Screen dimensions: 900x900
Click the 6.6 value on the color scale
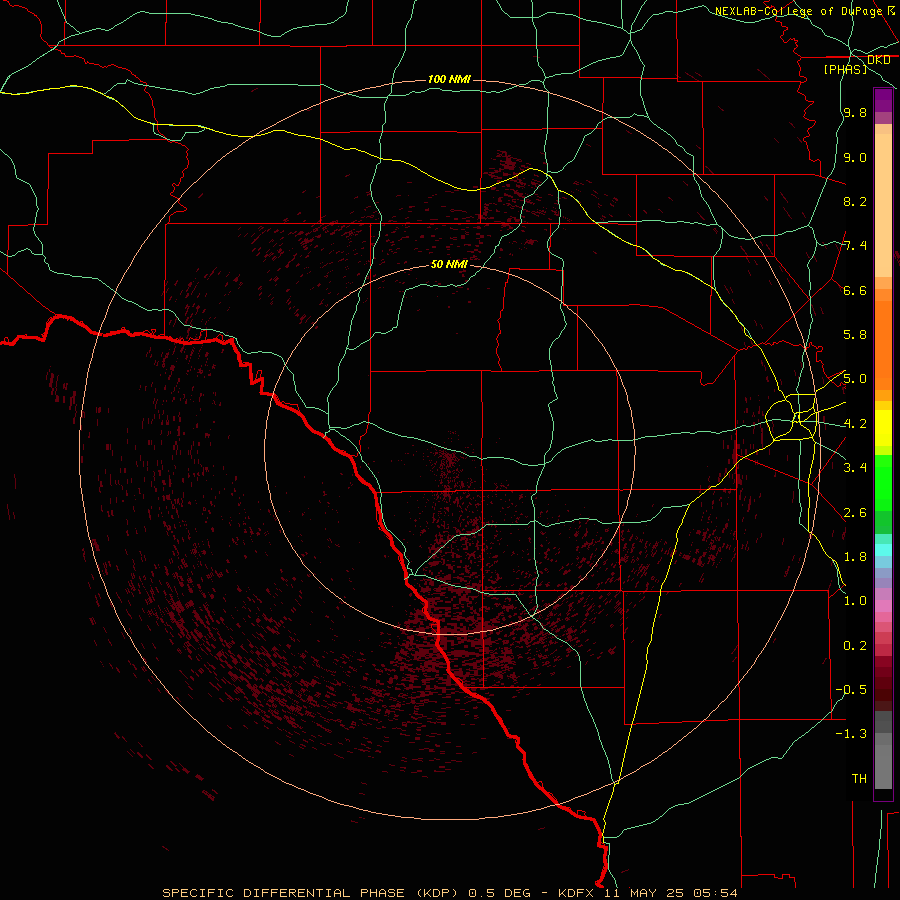[x=855, y=290]
